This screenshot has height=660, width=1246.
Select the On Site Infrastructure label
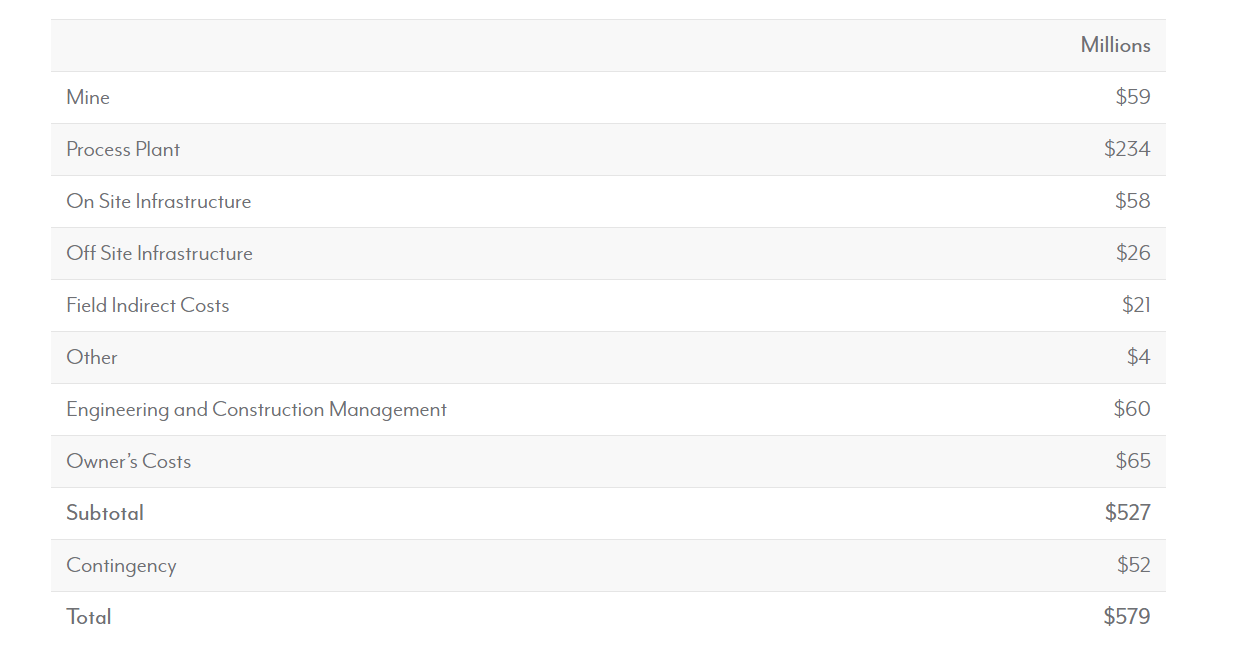(159, 201)
